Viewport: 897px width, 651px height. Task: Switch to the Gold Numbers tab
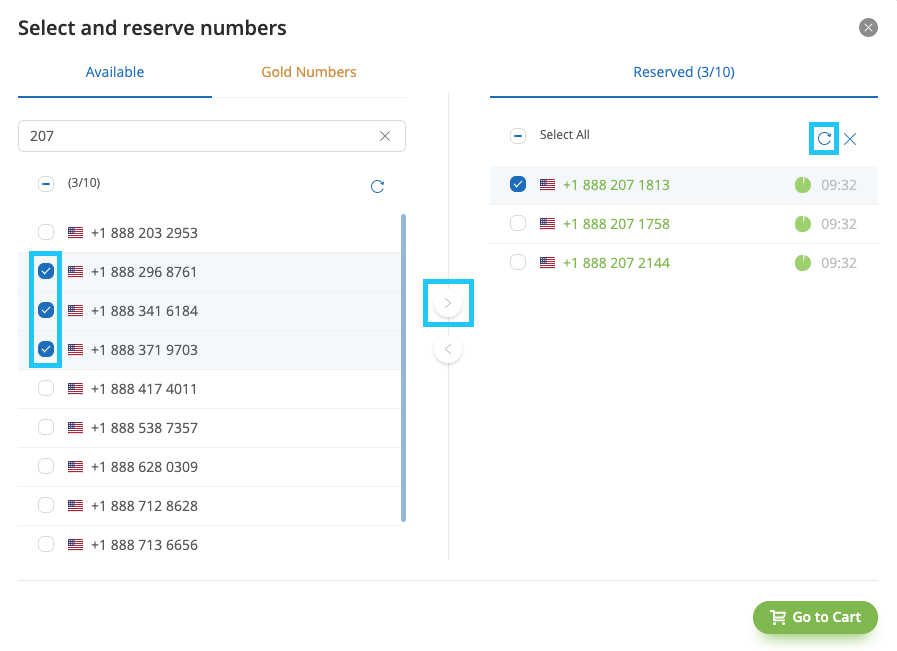[x=309, y=72]
